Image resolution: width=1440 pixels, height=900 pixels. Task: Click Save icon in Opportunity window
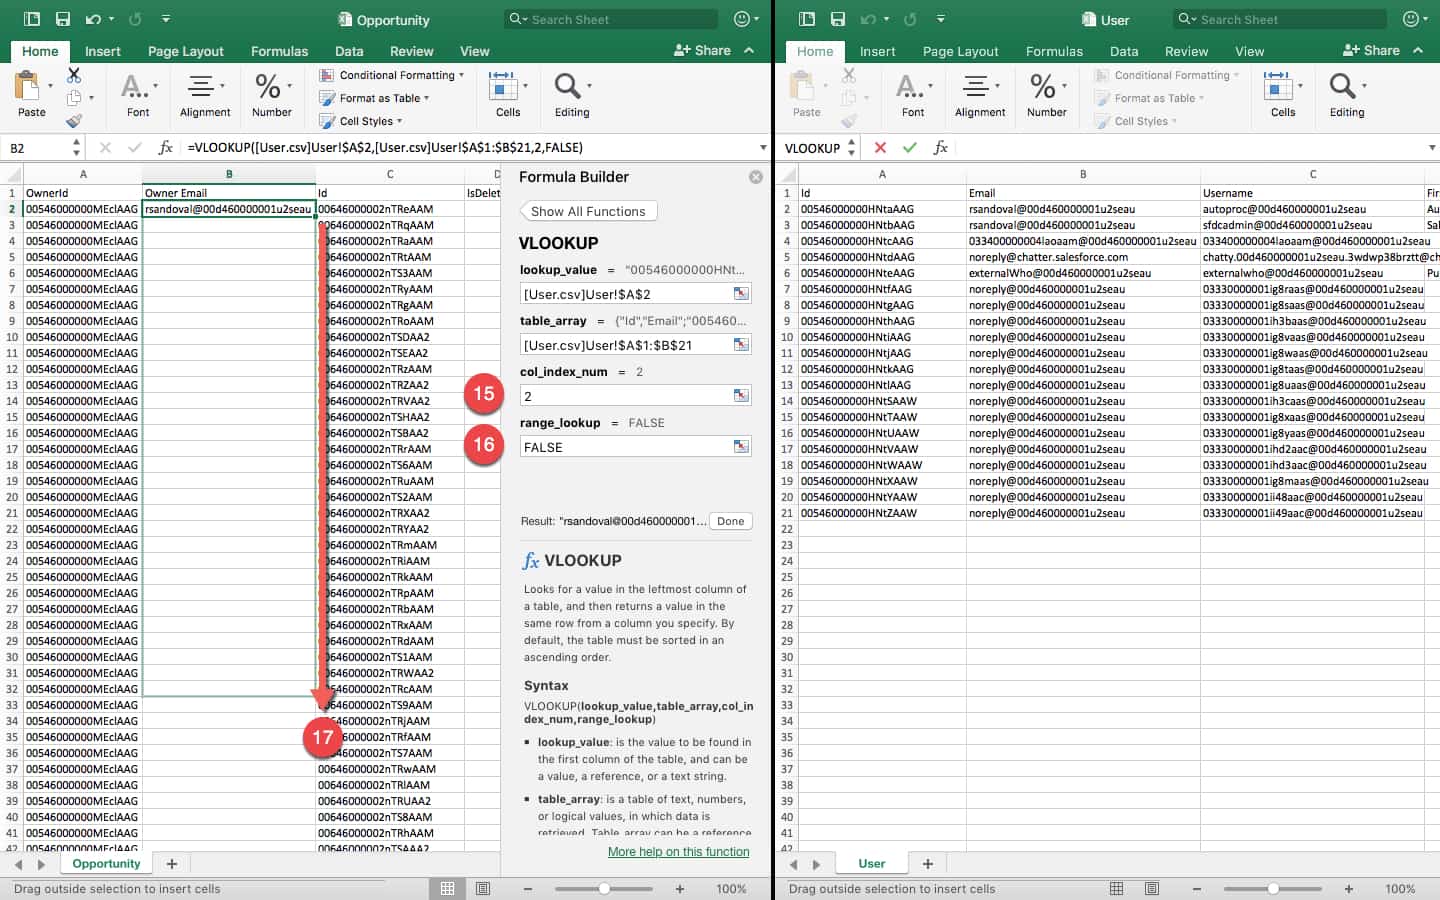click(63, 19)
